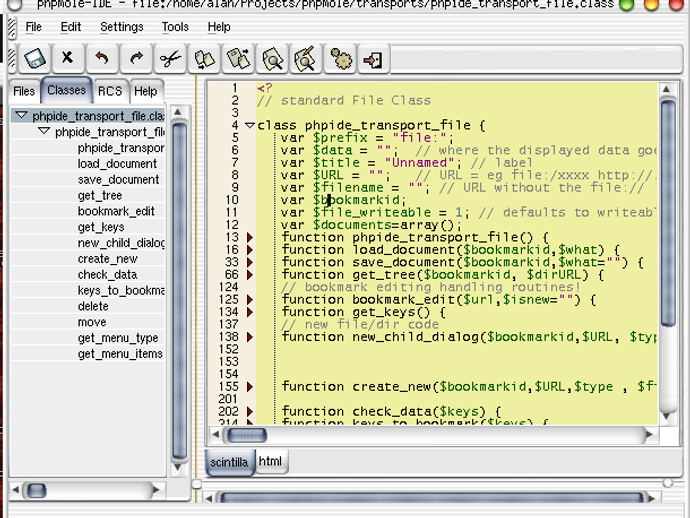Click the X close-document toolbar icon
The height and width of the screenshot is (518, 690).
[x=67, y=59]
